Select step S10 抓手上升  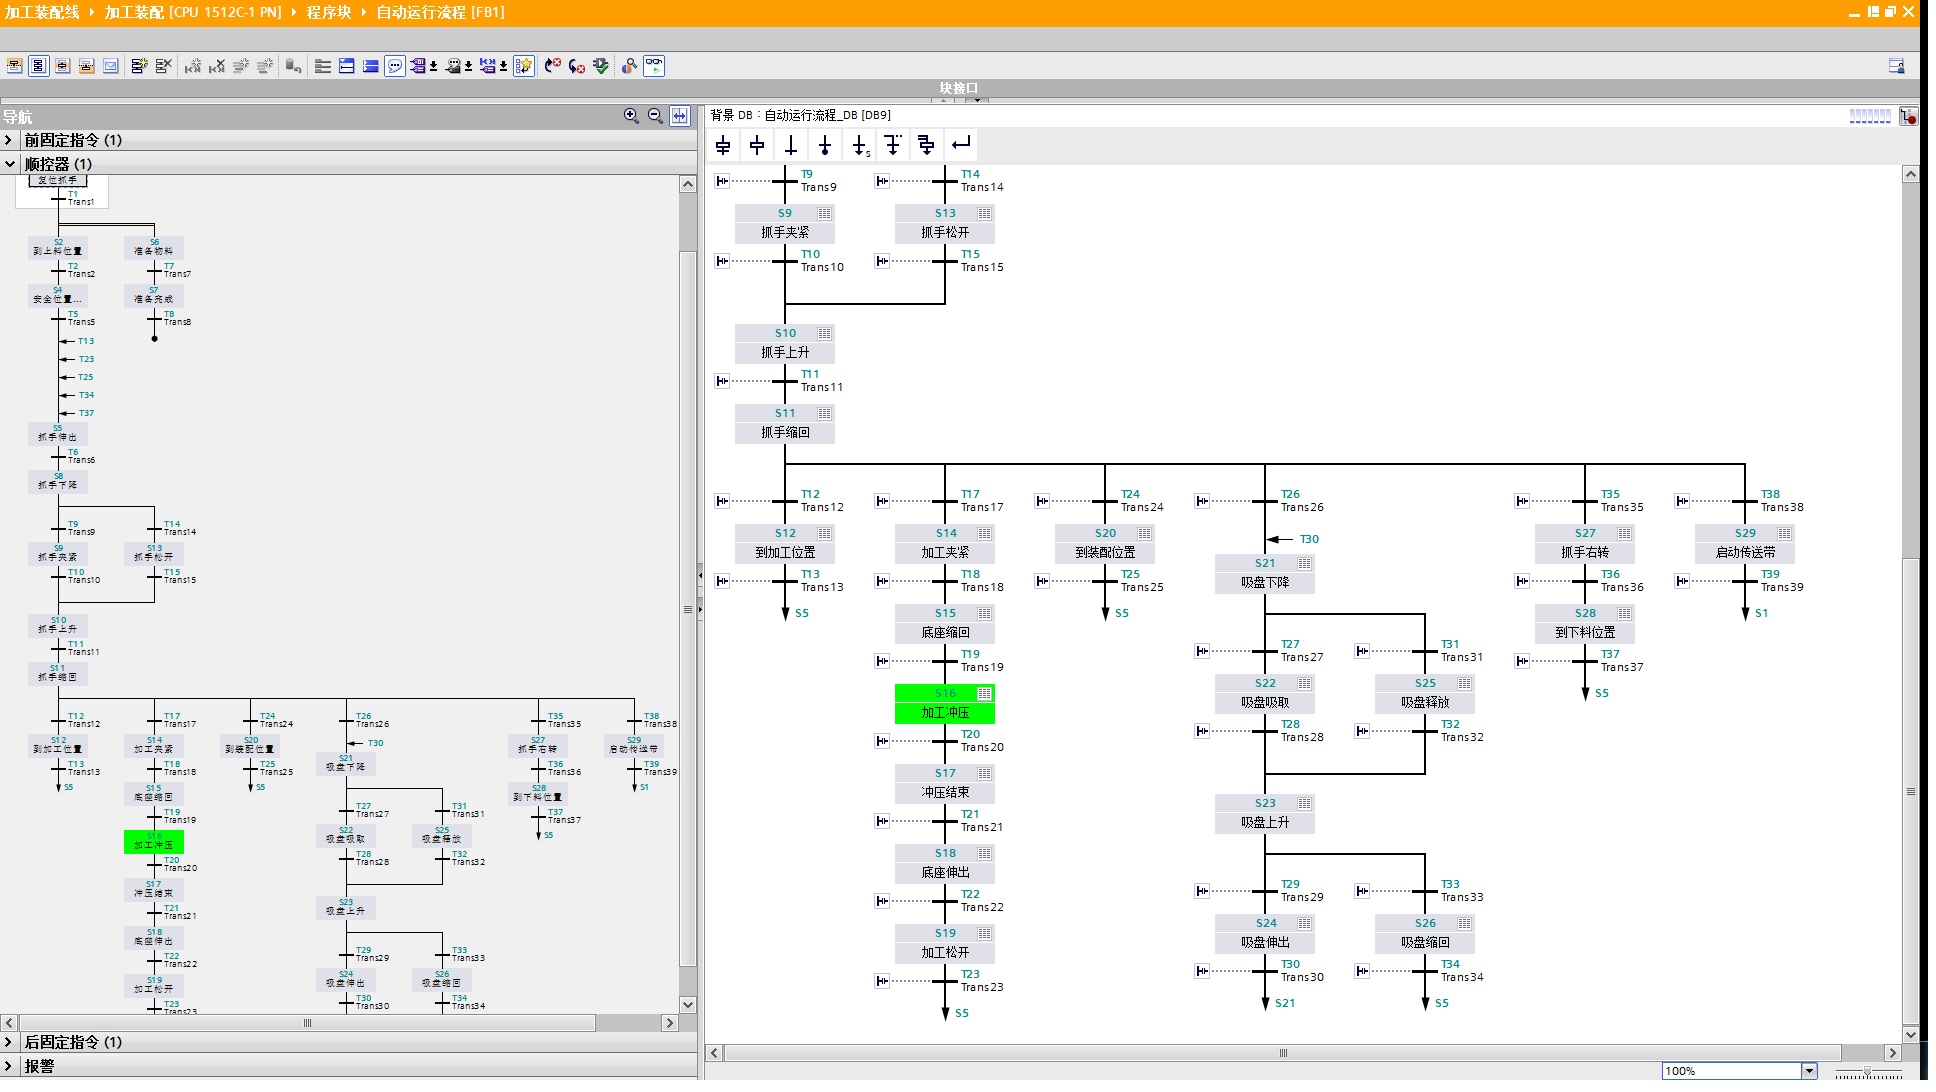[x=785, y=343]
